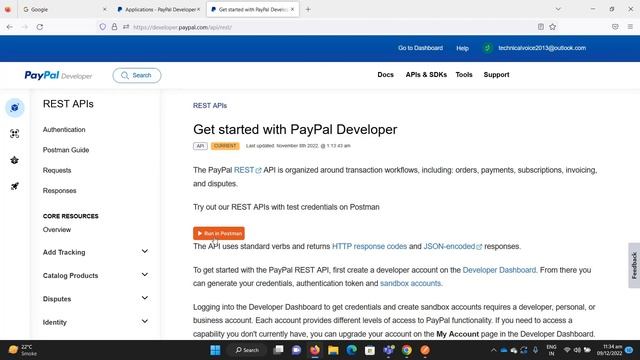Open the Authentication sidebar link
Image resolution: width=640 pixels, height=360 pixels.
tap(64, 129)
